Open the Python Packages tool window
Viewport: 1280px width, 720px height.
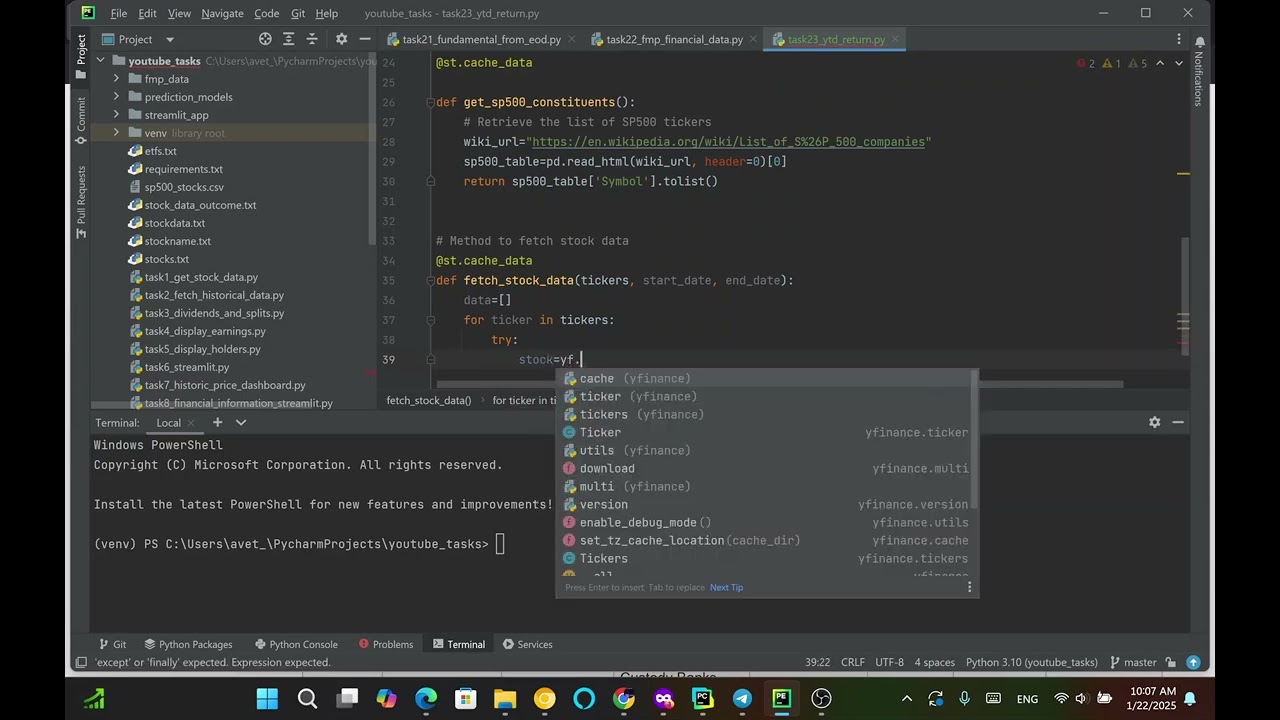pos(188,644)
